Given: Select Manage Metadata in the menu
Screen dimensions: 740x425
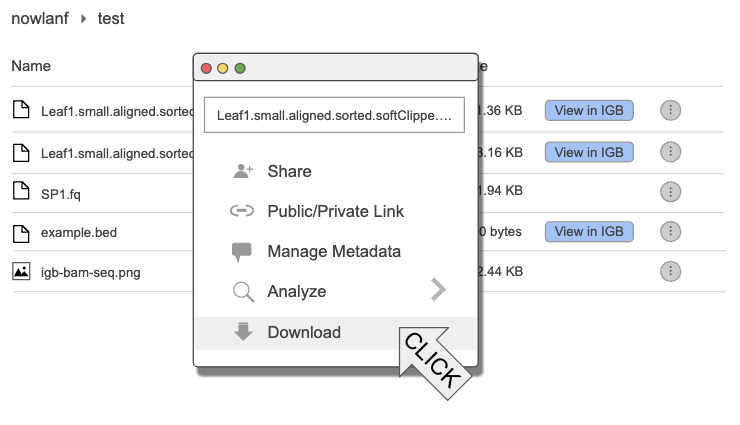Looking at the screenshot, I should pos(333,252).
